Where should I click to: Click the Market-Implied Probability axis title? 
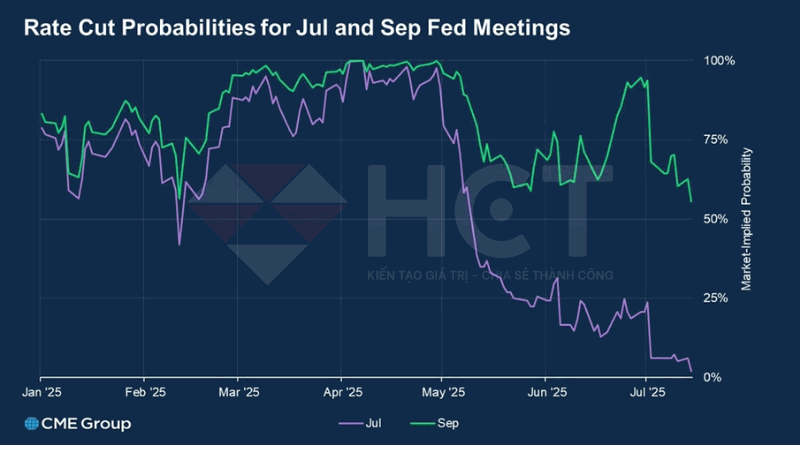point(746,219)
